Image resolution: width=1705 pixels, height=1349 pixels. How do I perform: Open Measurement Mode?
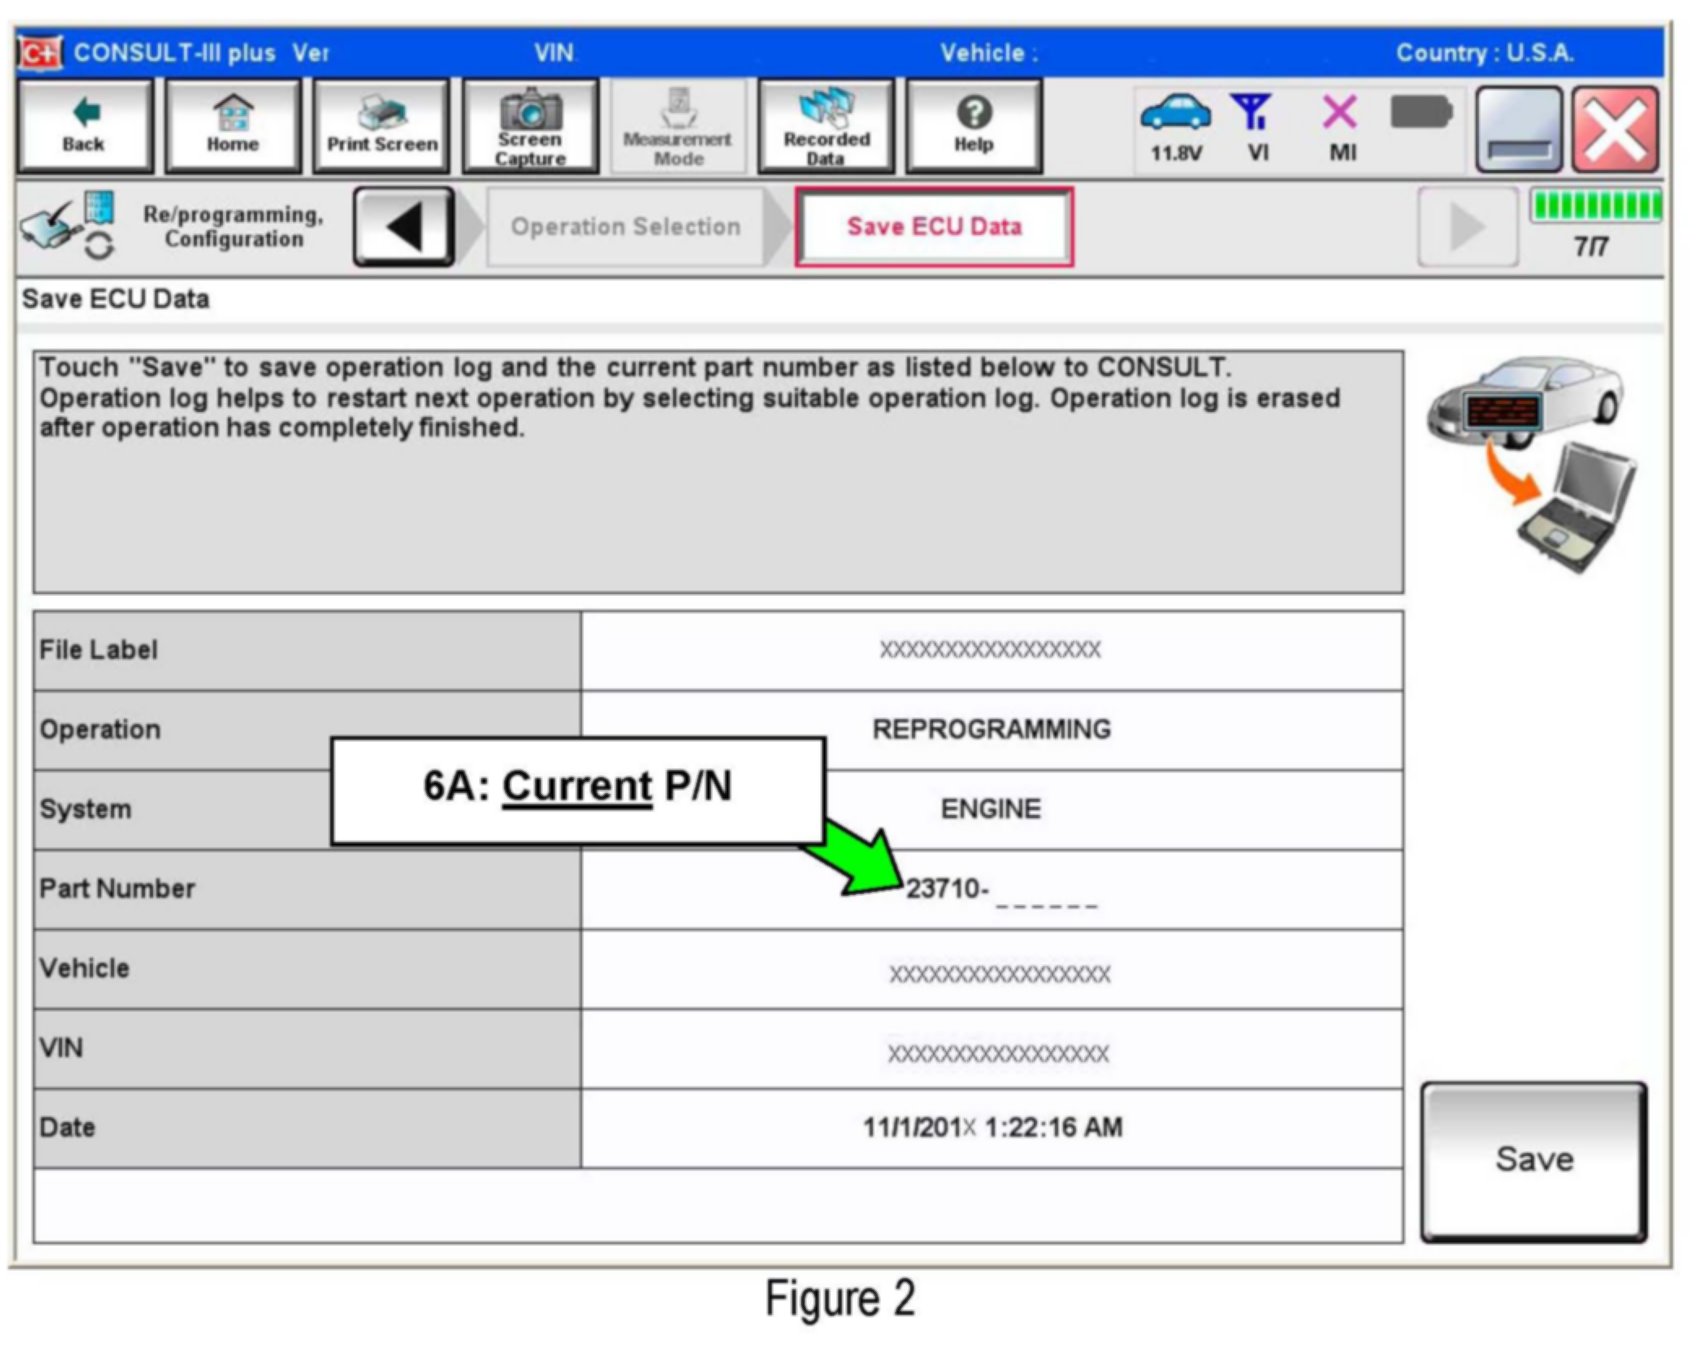pyautogui.click(x=678, y=127)
